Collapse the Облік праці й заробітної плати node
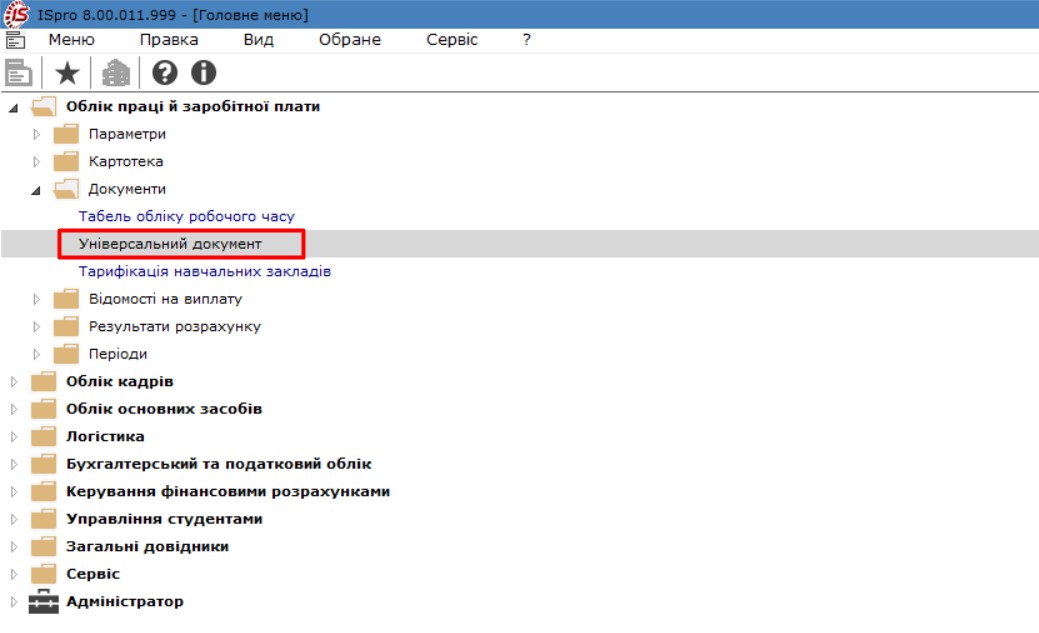 [13, 107]
